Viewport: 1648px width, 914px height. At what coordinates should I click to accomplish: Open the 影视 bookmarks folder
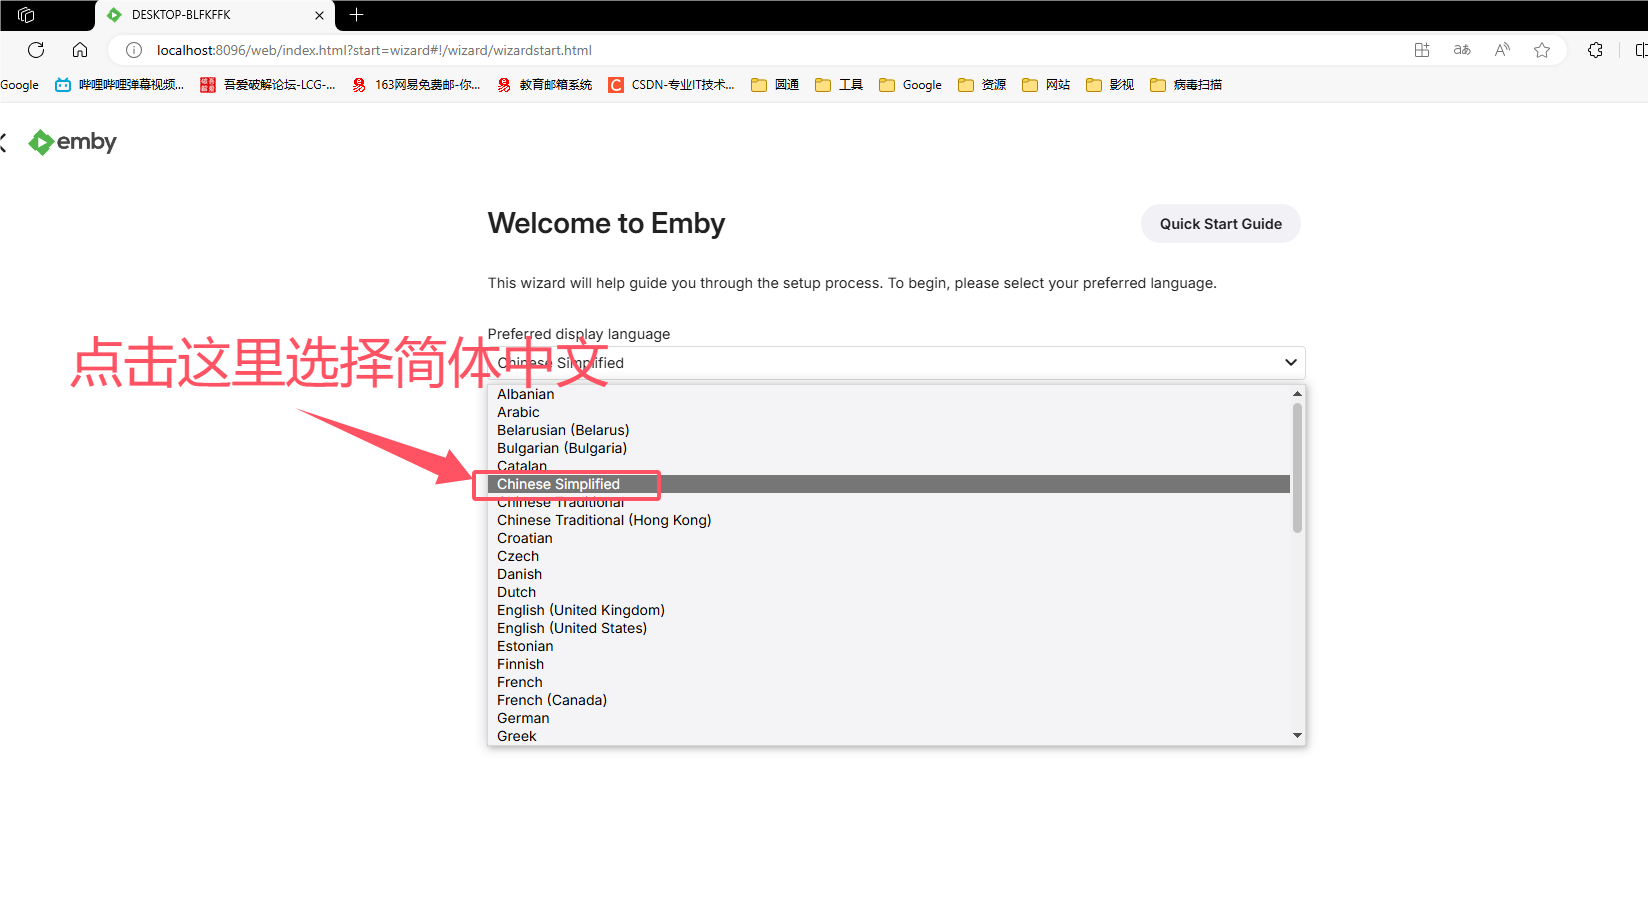[x=1109, y=85]
